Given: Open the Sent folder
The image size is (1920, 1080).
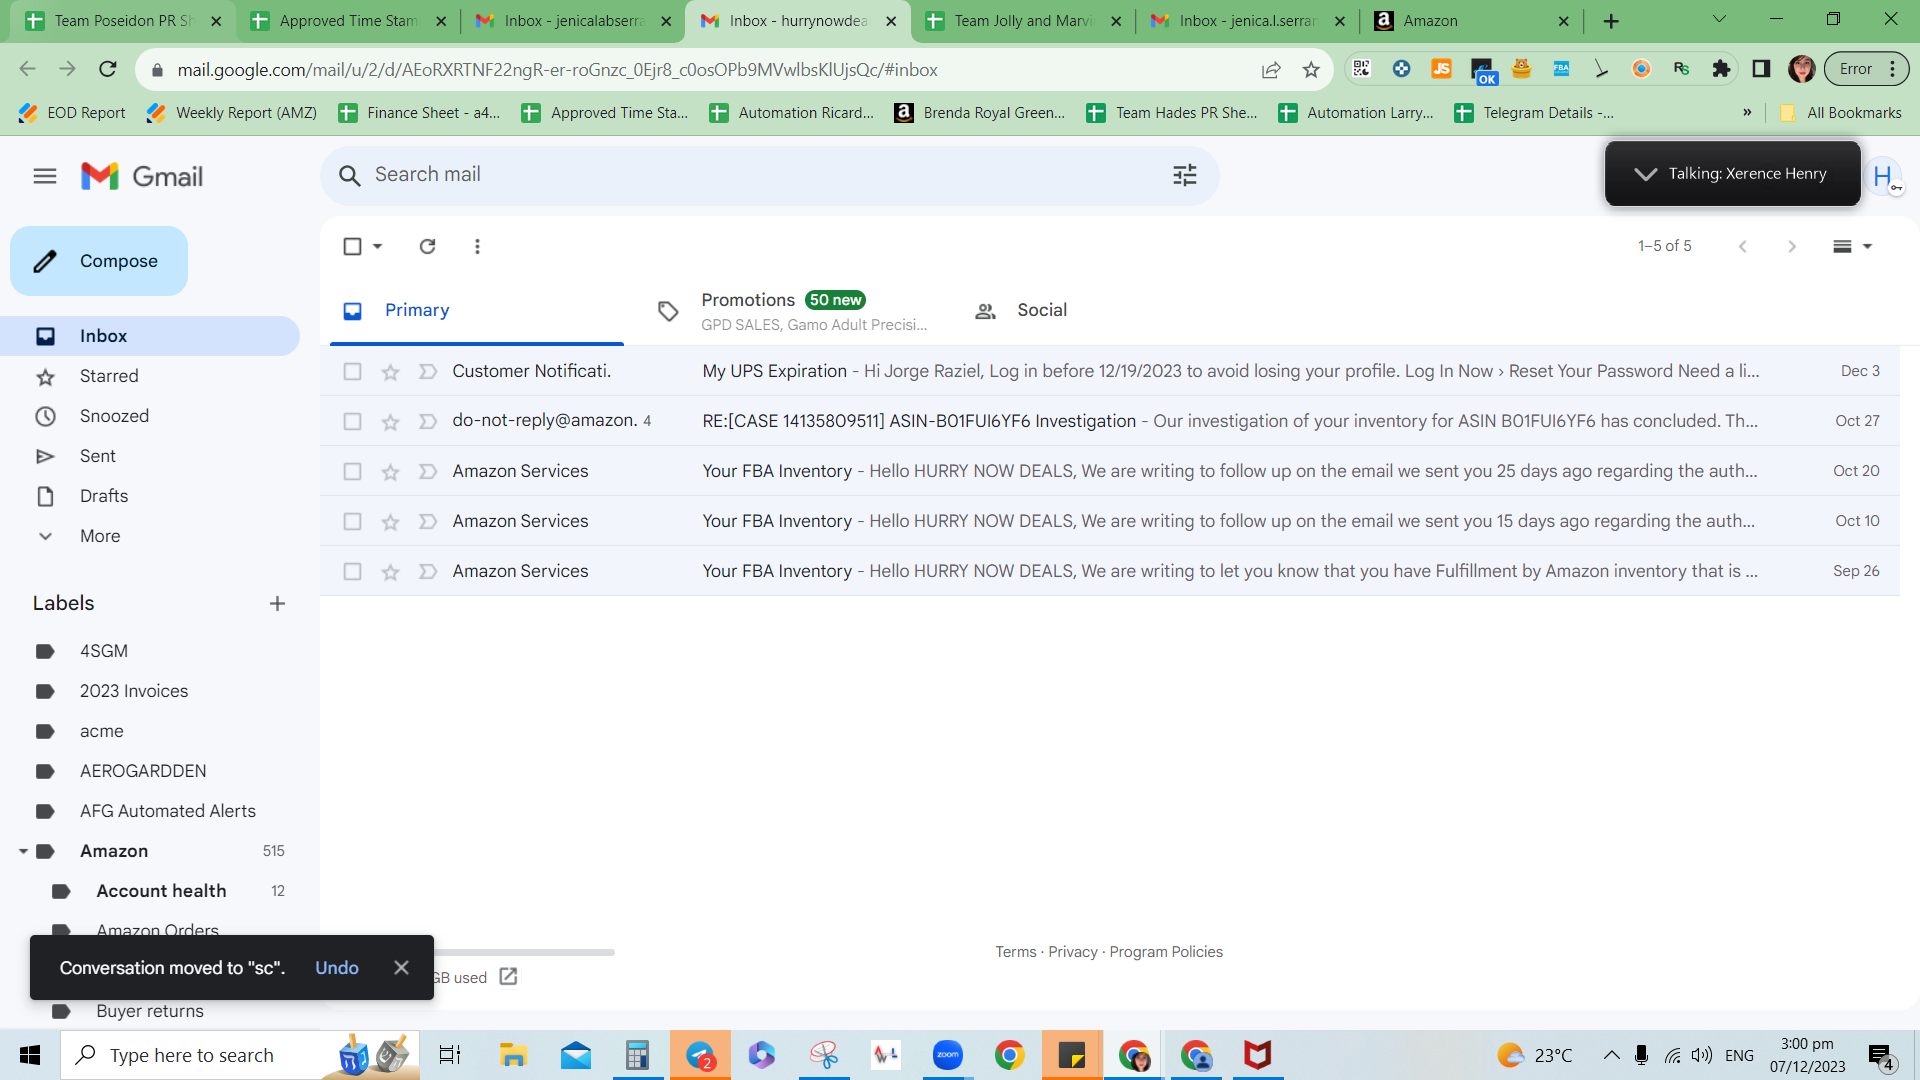Looking at the screenshot, I should (150, 456).
